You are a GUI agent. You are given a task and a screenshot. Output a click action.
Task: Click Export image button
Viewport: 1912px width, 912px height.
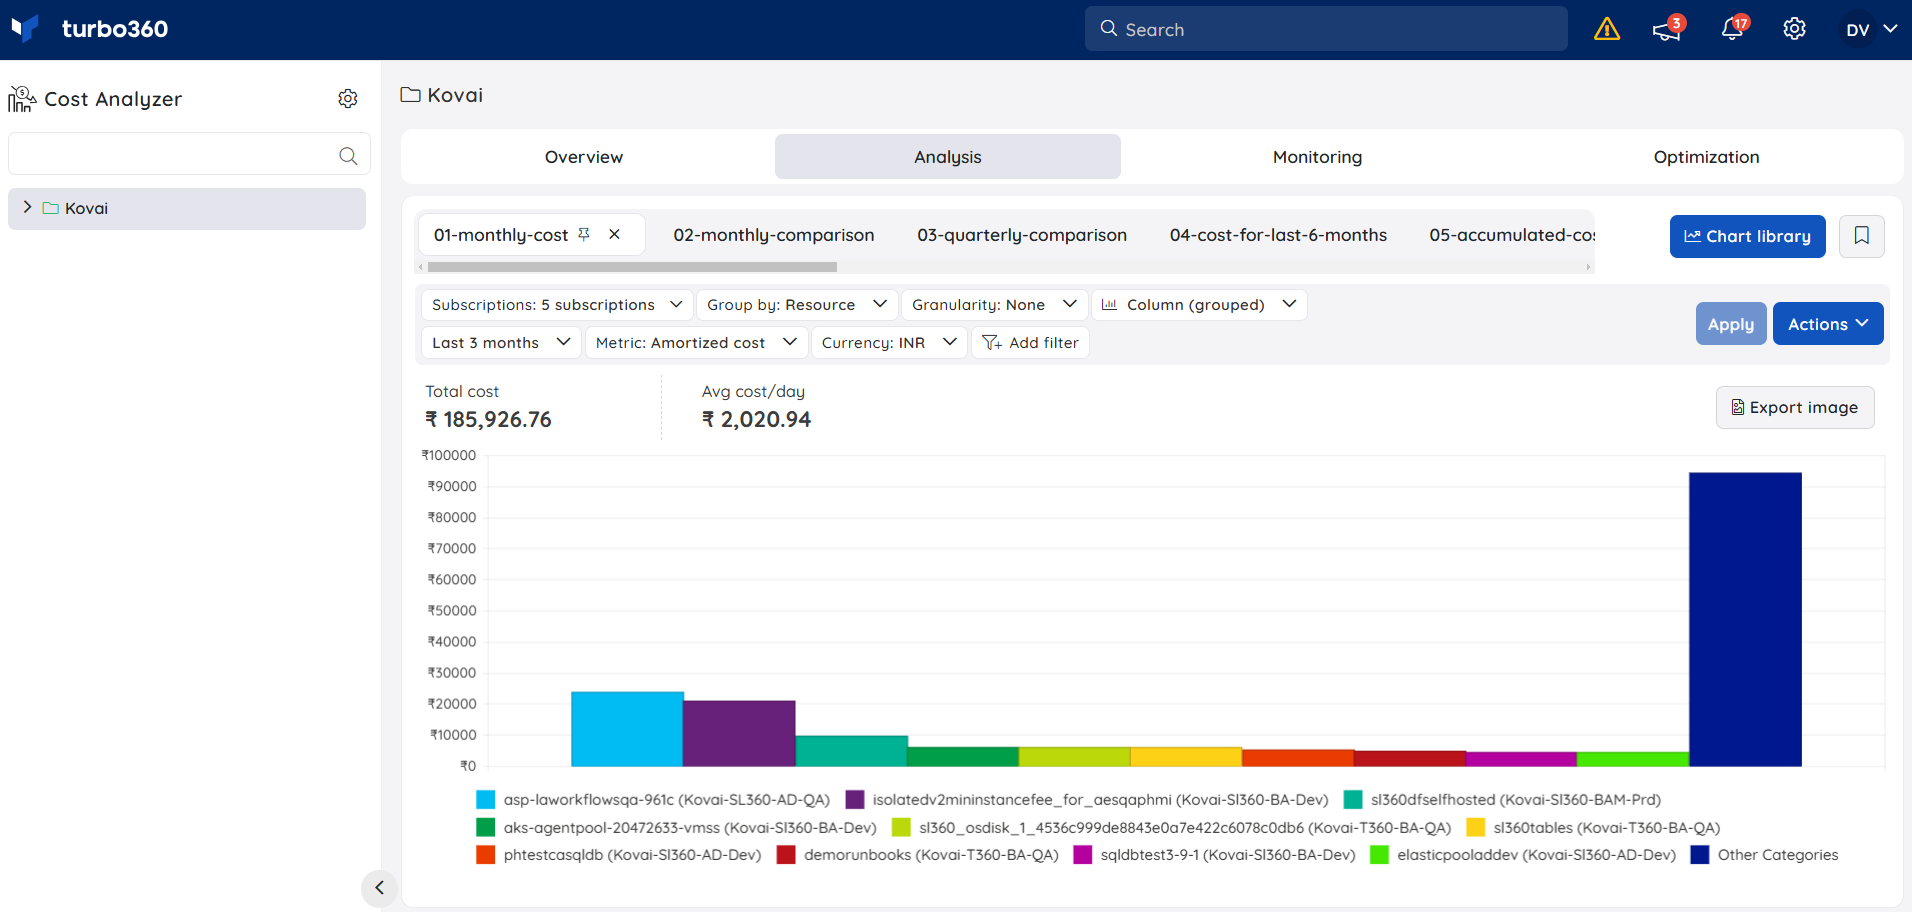click(1795, 407)
